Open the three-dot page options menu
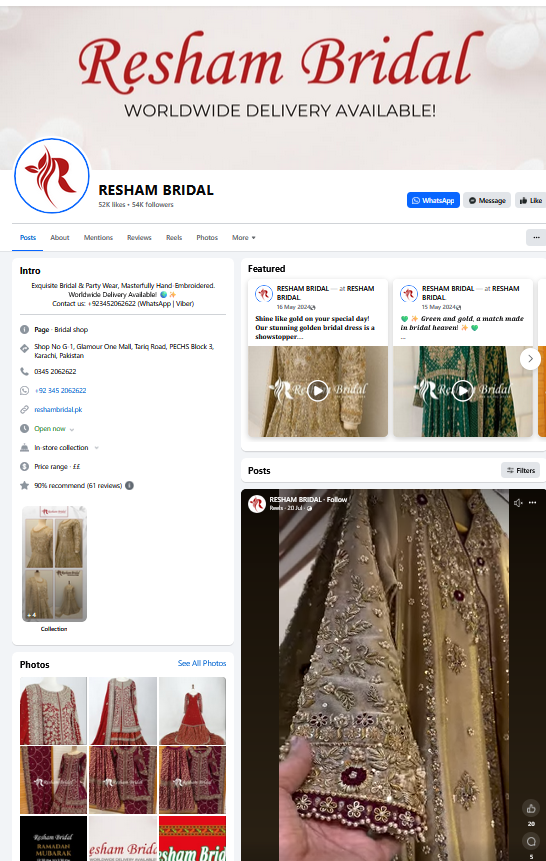546x861 pixels. (x=536, y=237)
